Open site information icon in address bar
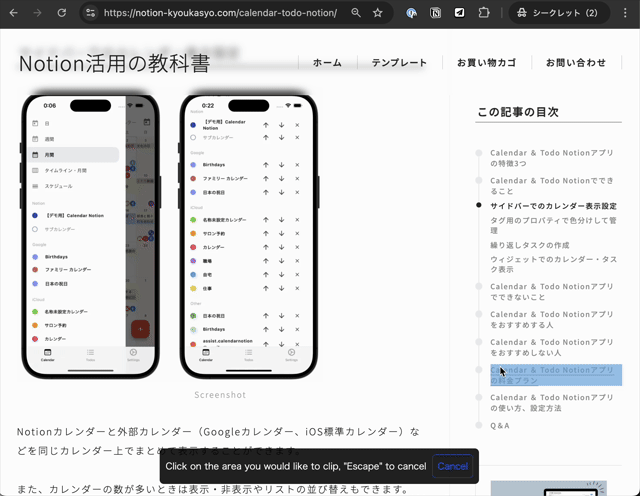Image resolution: width=640 pixels, height=496 pixels. [91, 13]
